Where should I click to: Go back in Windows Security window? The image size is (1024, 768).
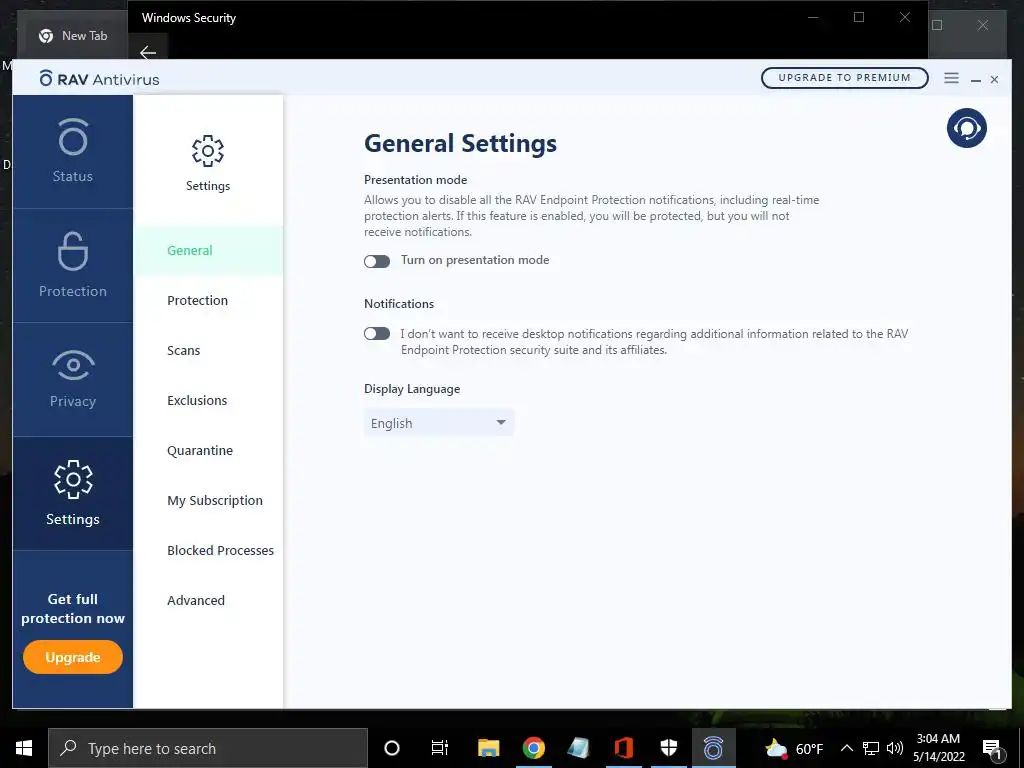(148, 52)
